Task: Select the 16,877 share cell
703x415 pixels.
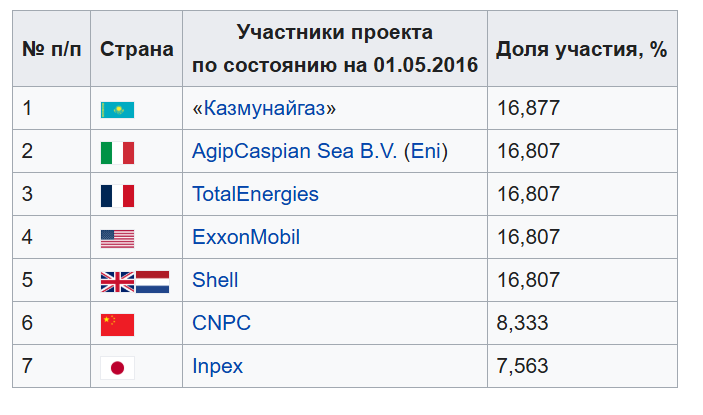Action: pos(528,109)
